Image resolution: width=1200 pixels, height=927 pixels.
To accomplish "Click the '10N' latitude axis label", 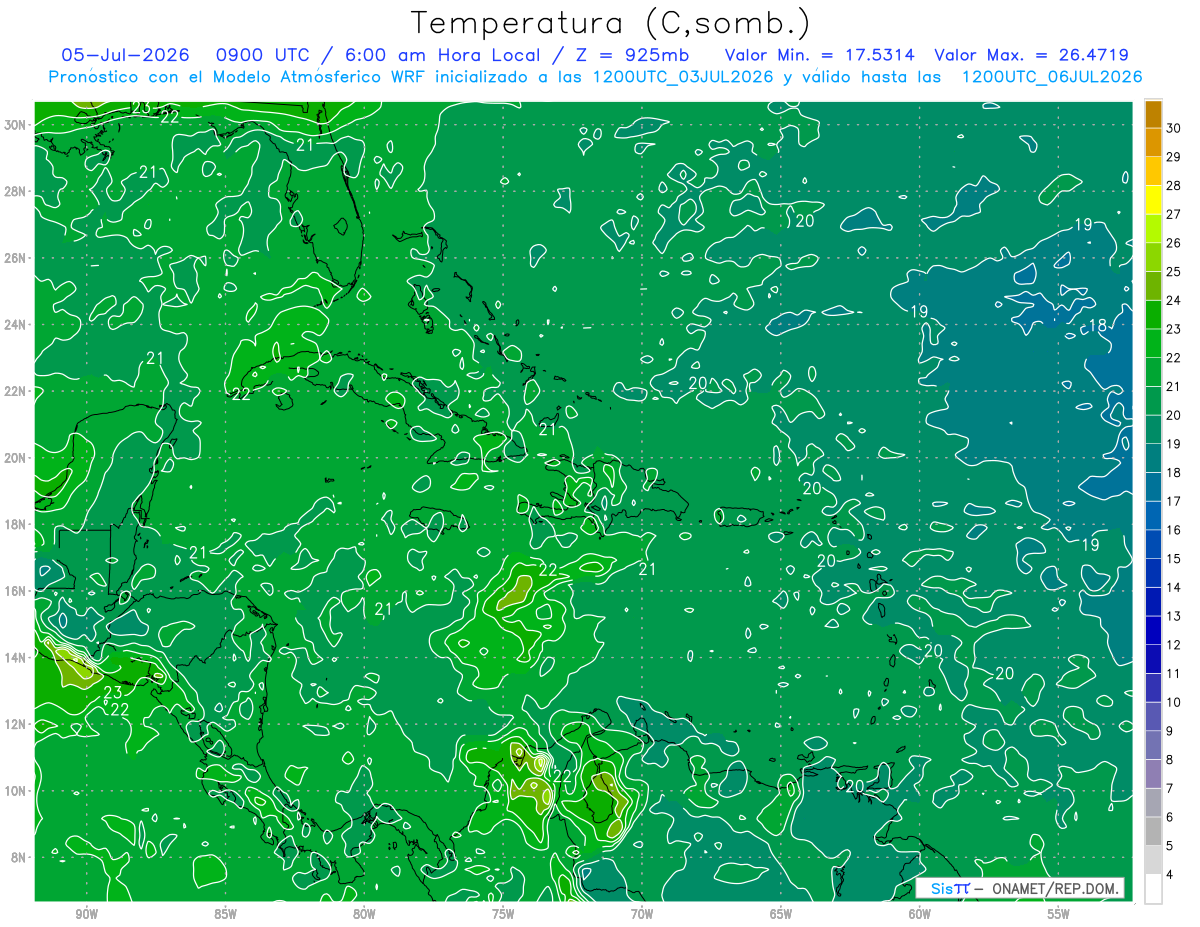I will 16,791.
